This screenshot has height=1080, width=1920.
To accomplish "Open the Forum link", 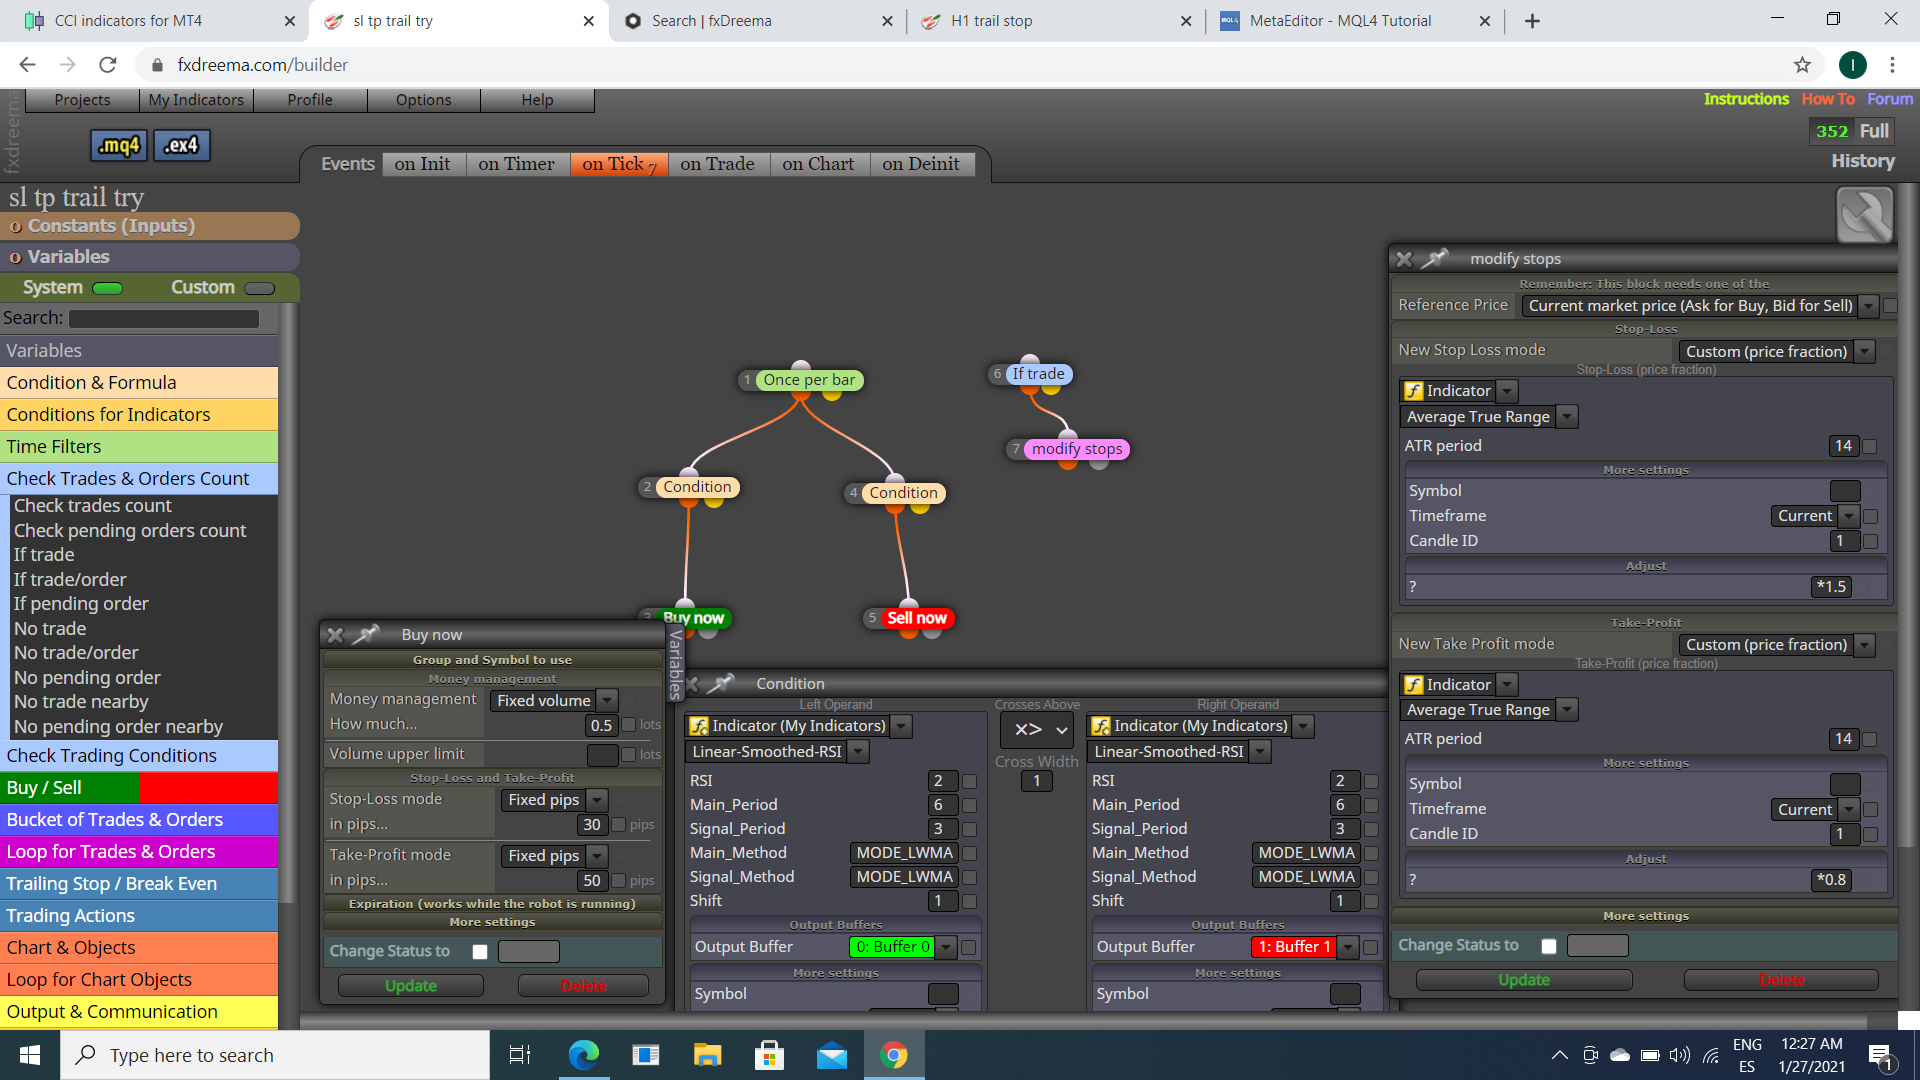I will [x=1889, y=99].
